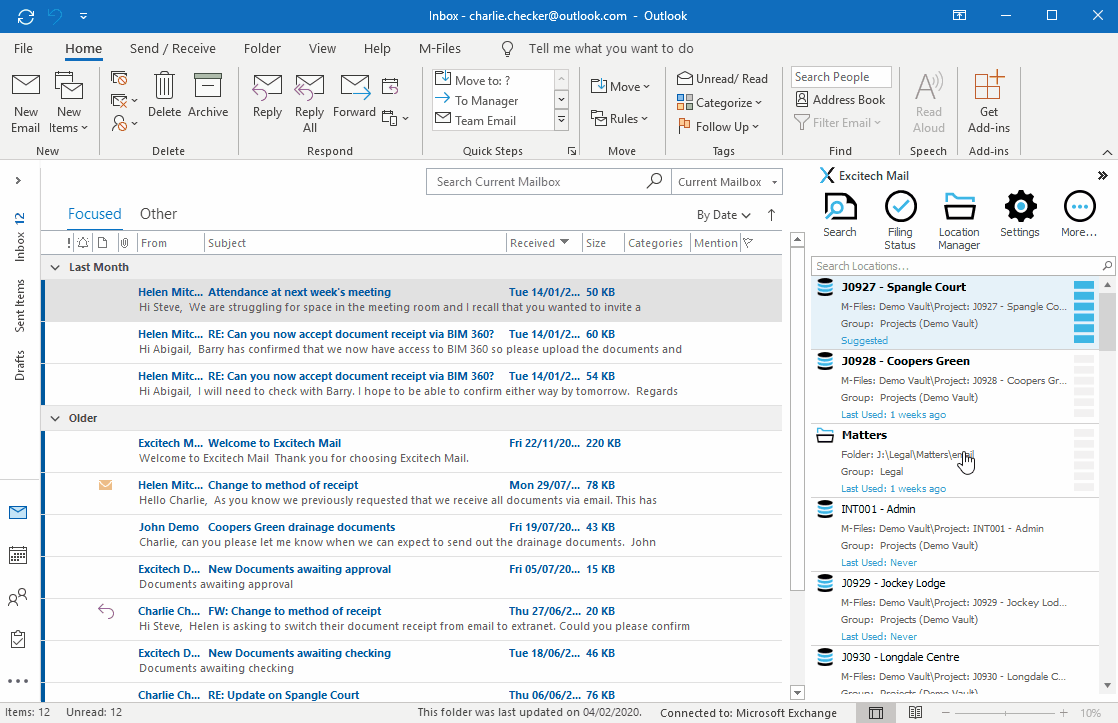Create a New Email

[26, 103]
